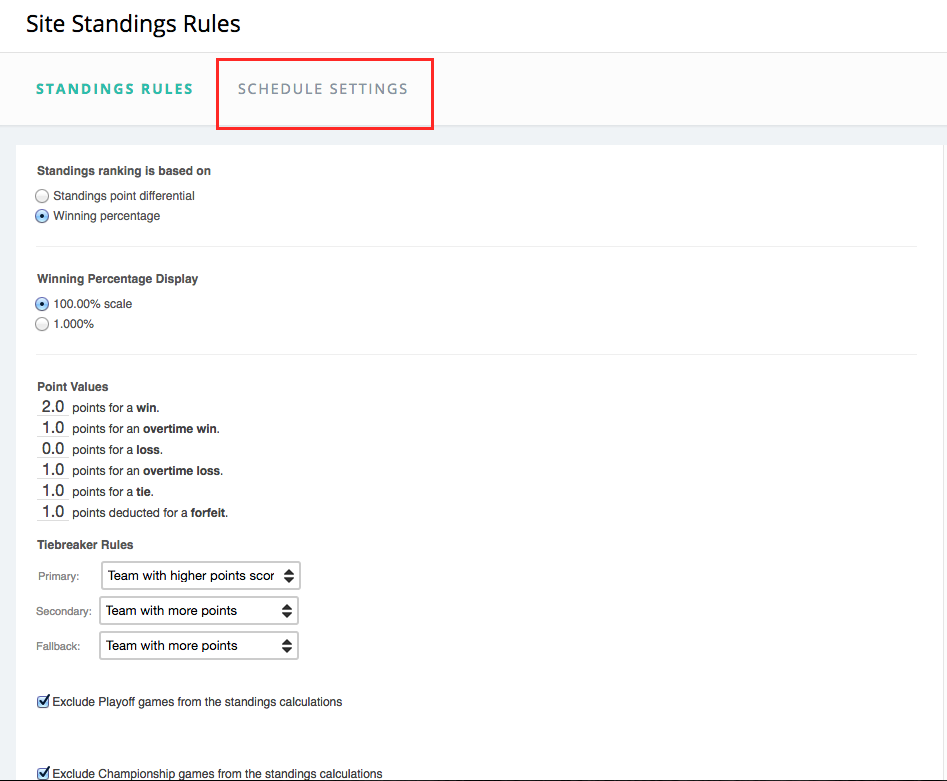This screenshot has width=947, height=781.
Task: Uncheck Exclude Playoff games from standings
Action: pyautogui.click(x=43, y=701)
